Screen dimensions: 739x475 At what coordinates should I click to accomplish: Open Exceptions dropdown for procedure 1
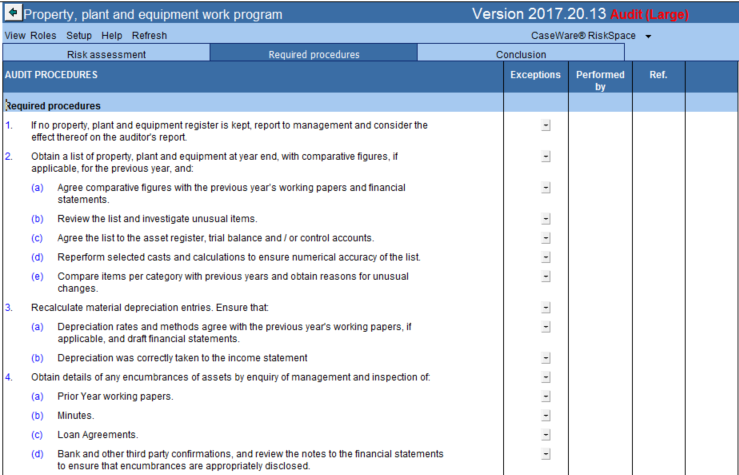tap(546, 125)
